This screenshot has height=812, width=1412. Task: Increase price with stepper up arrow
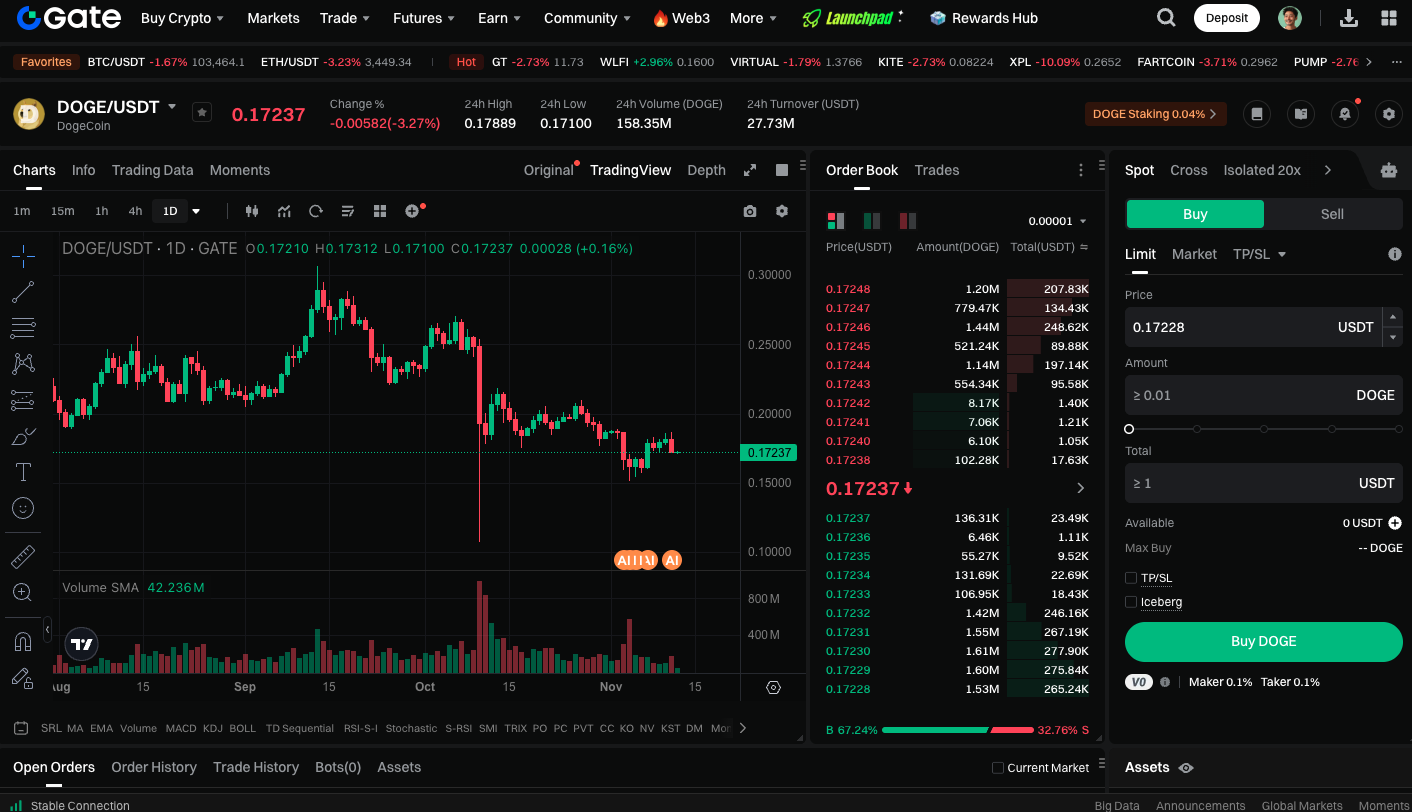point(1392,317)
